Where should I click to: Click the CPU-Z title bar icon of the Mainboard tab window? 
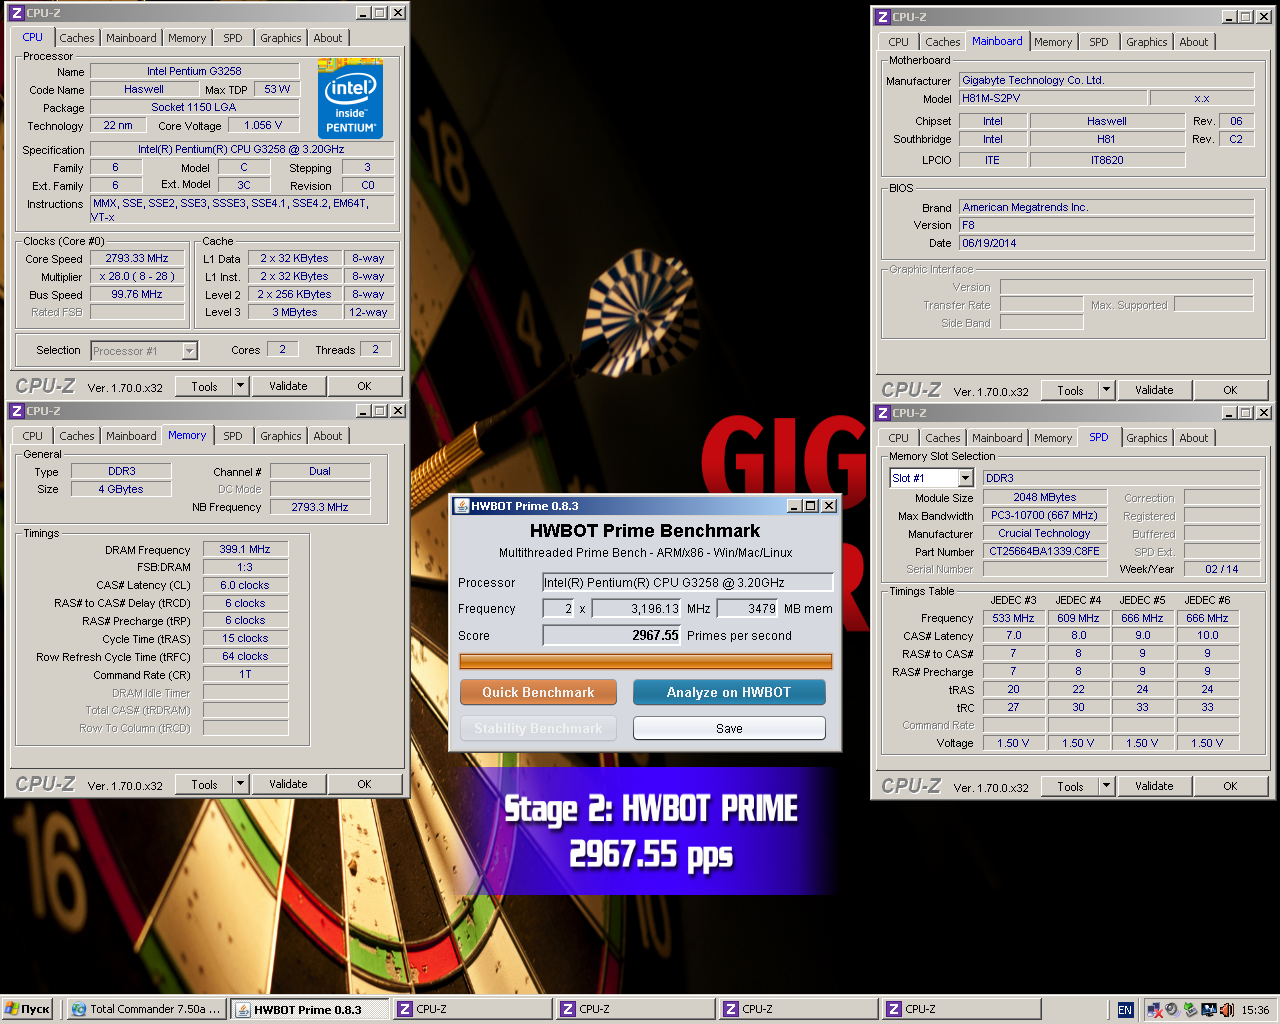882,17
